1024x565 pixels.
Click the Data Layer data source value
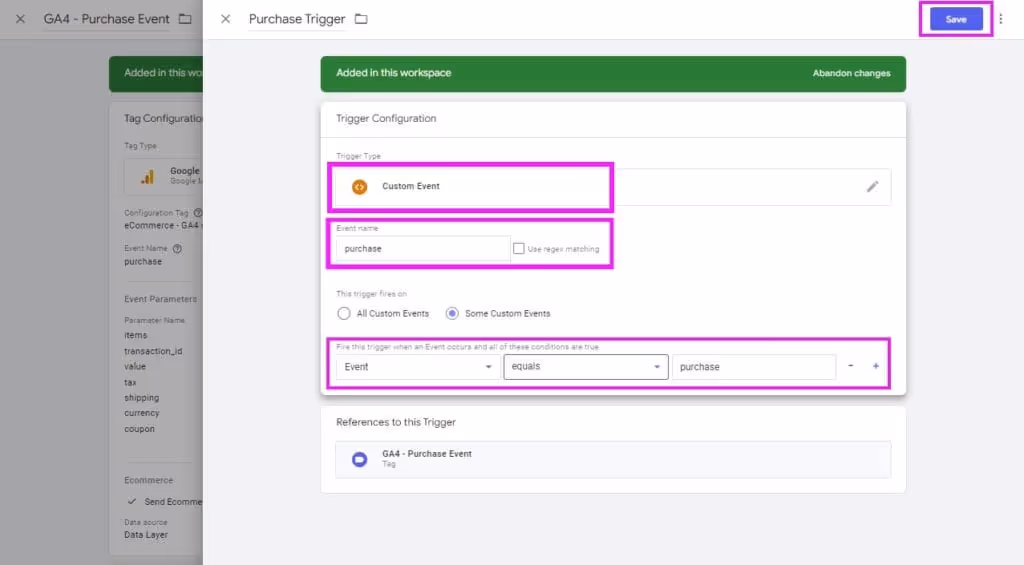coord(146,535)
